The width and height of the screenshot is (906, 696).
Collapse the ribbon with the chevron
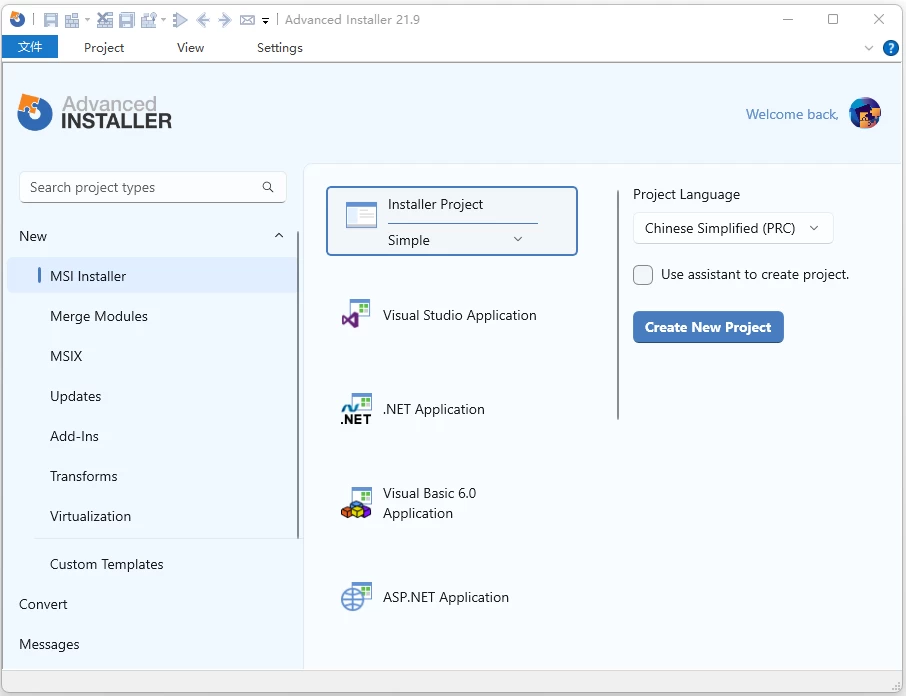click(x=868, y=48)
